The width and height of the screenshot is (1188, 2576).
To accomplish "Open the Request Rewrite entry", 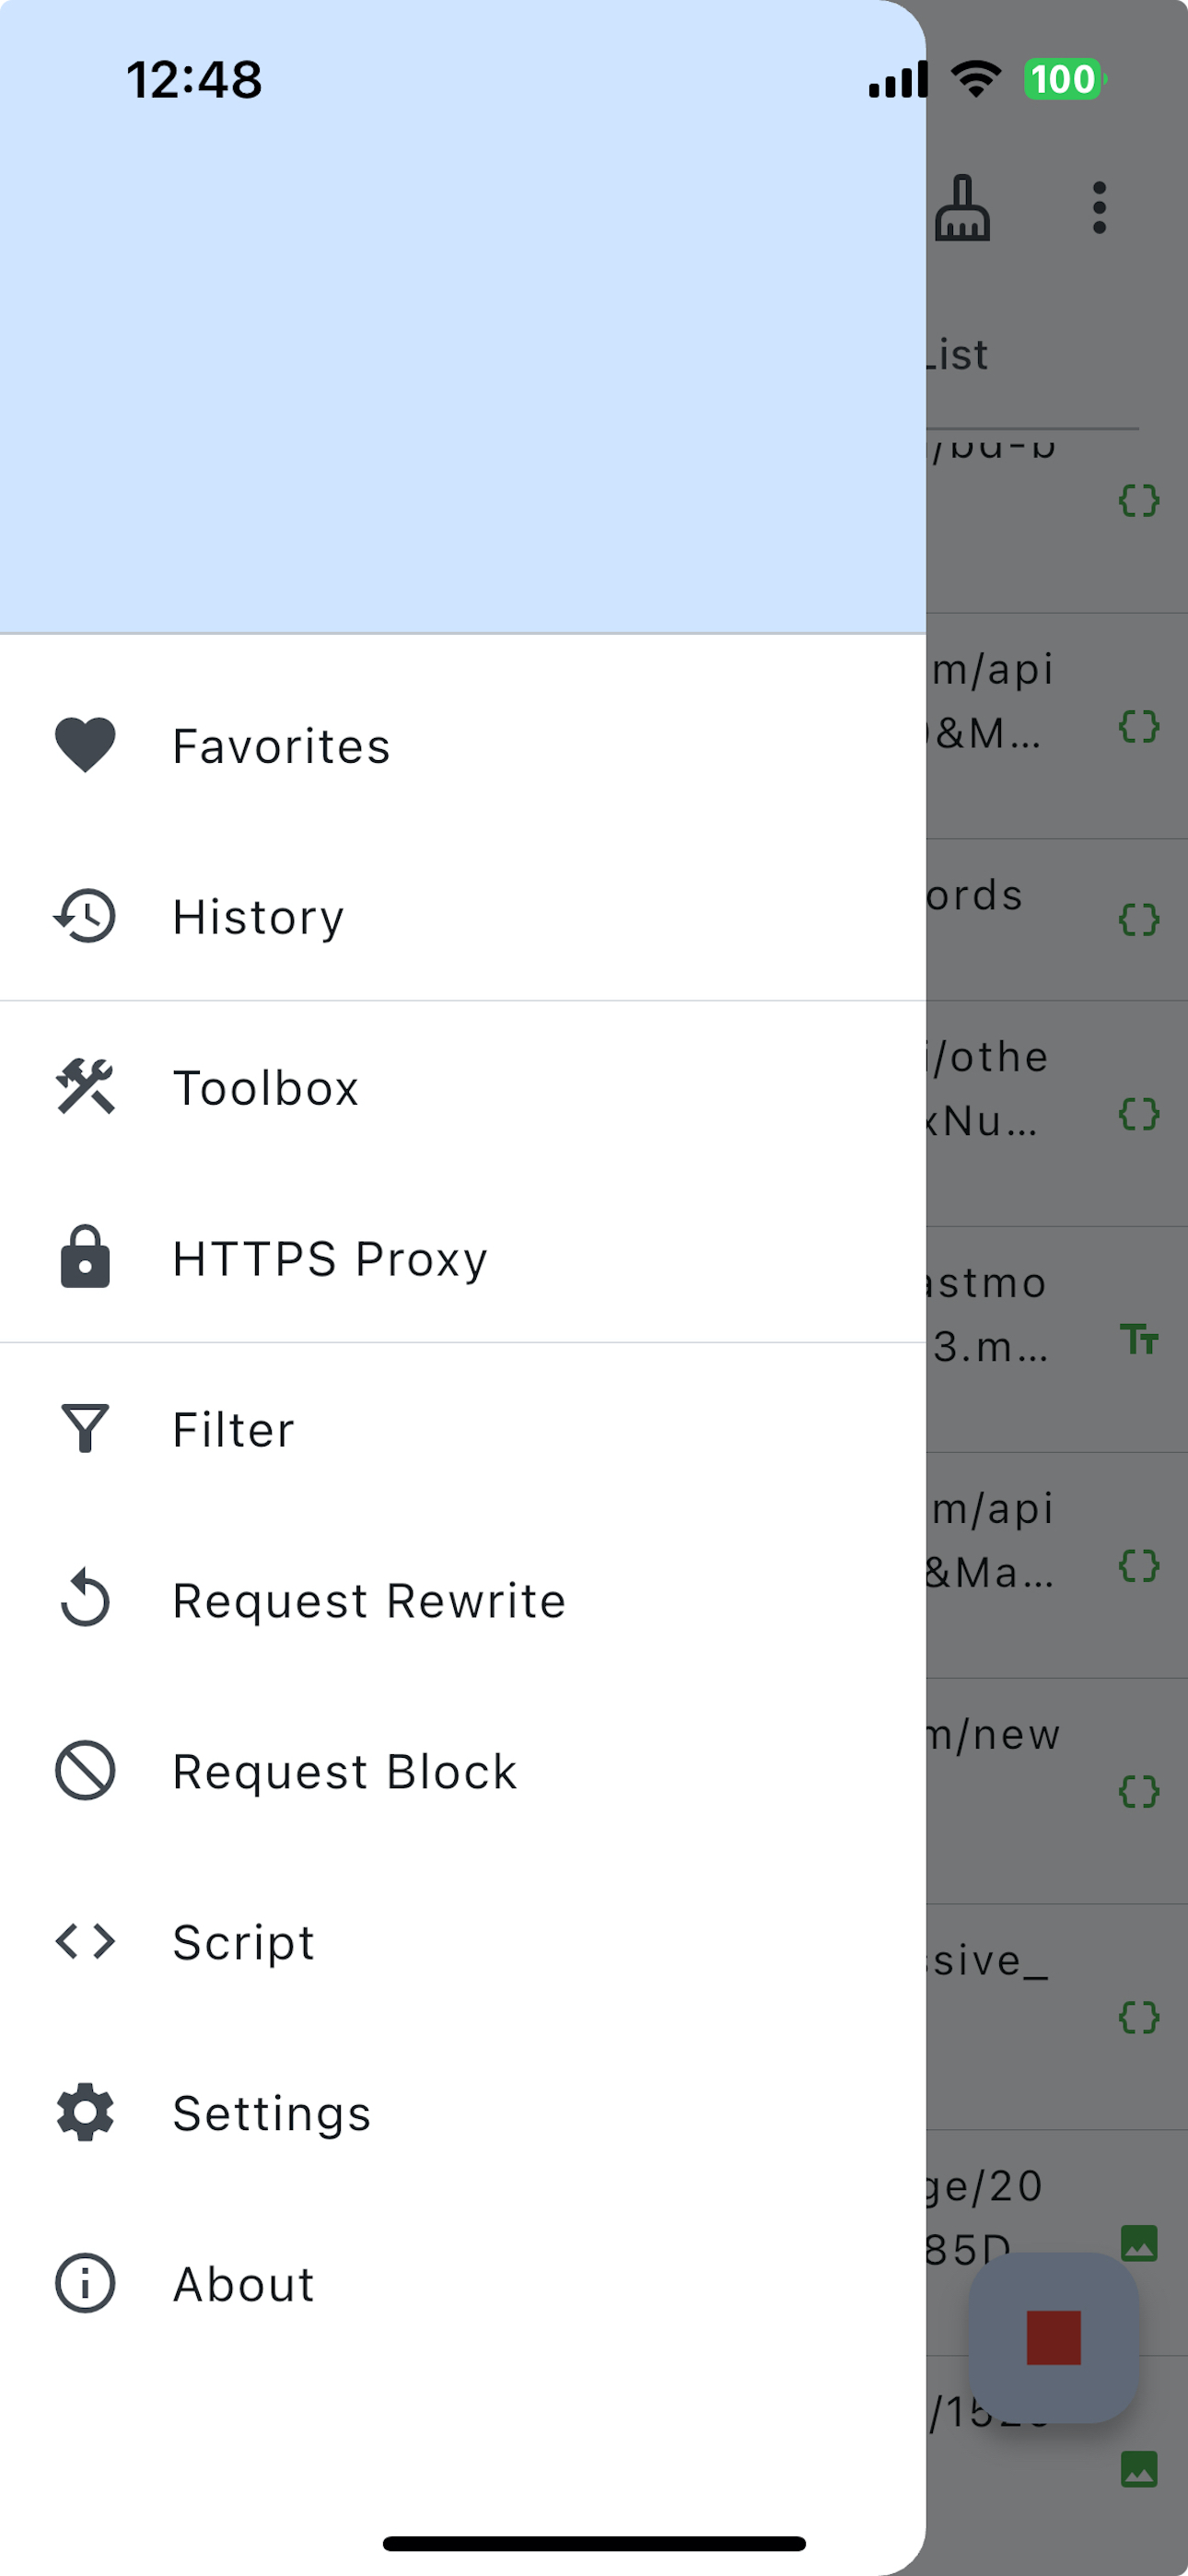I will (369, 1601).
